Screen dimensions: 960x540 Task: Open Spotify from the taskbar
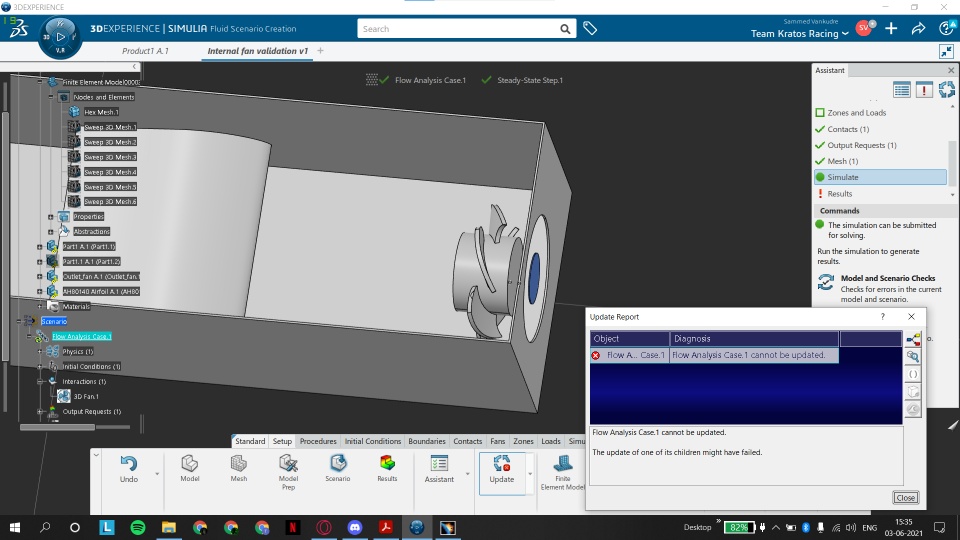138,527
